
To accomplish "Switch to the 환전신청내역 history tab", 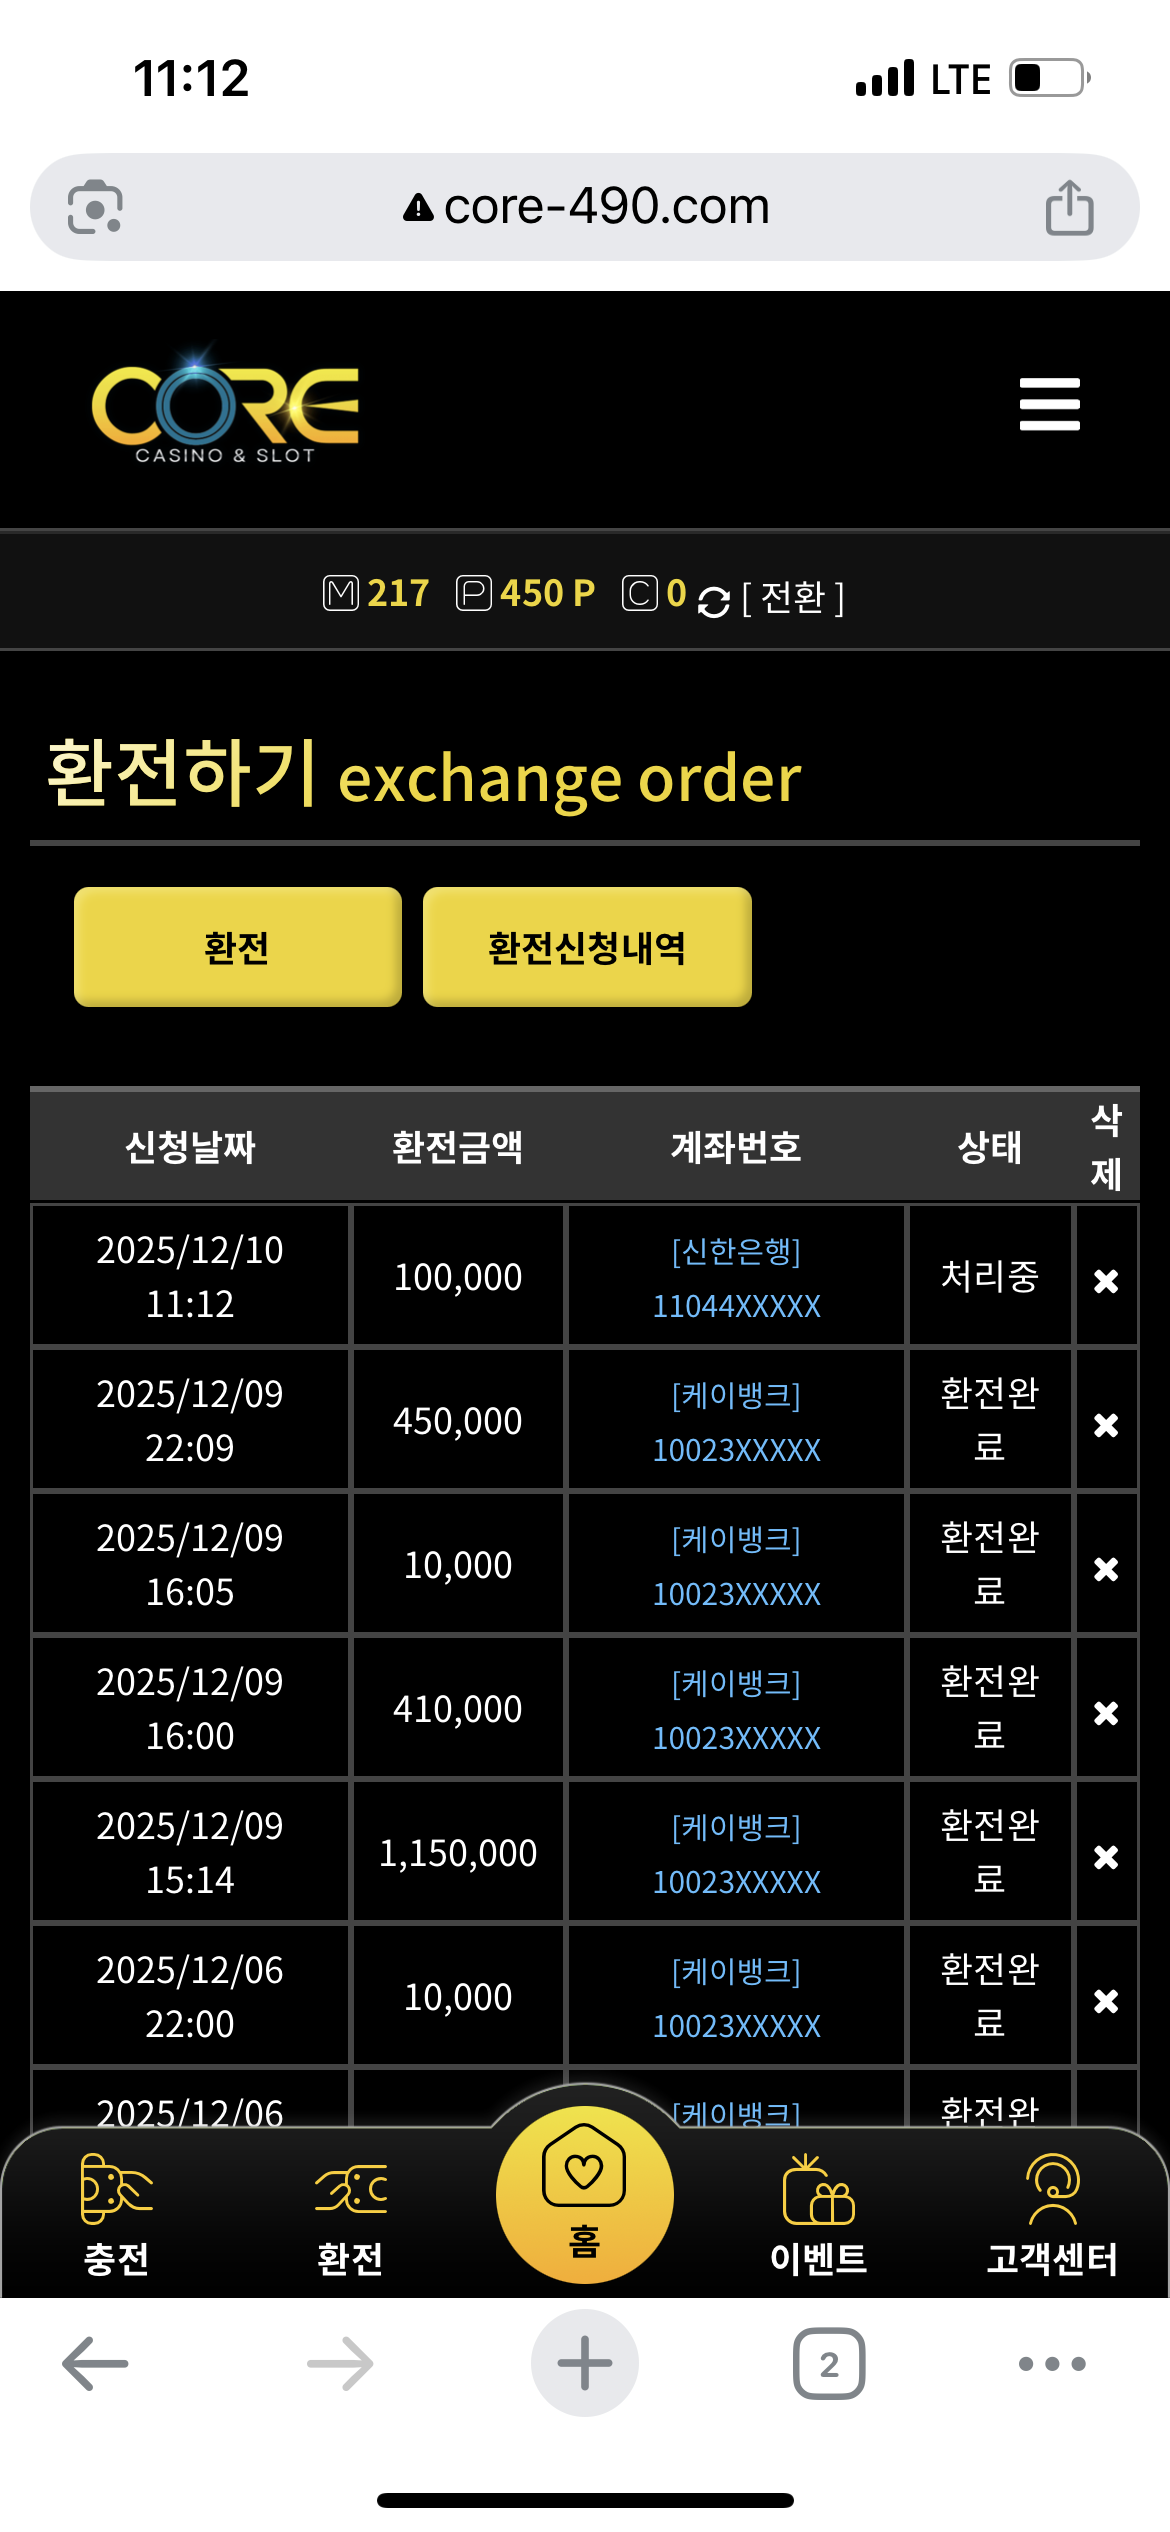I will (587, 947).
